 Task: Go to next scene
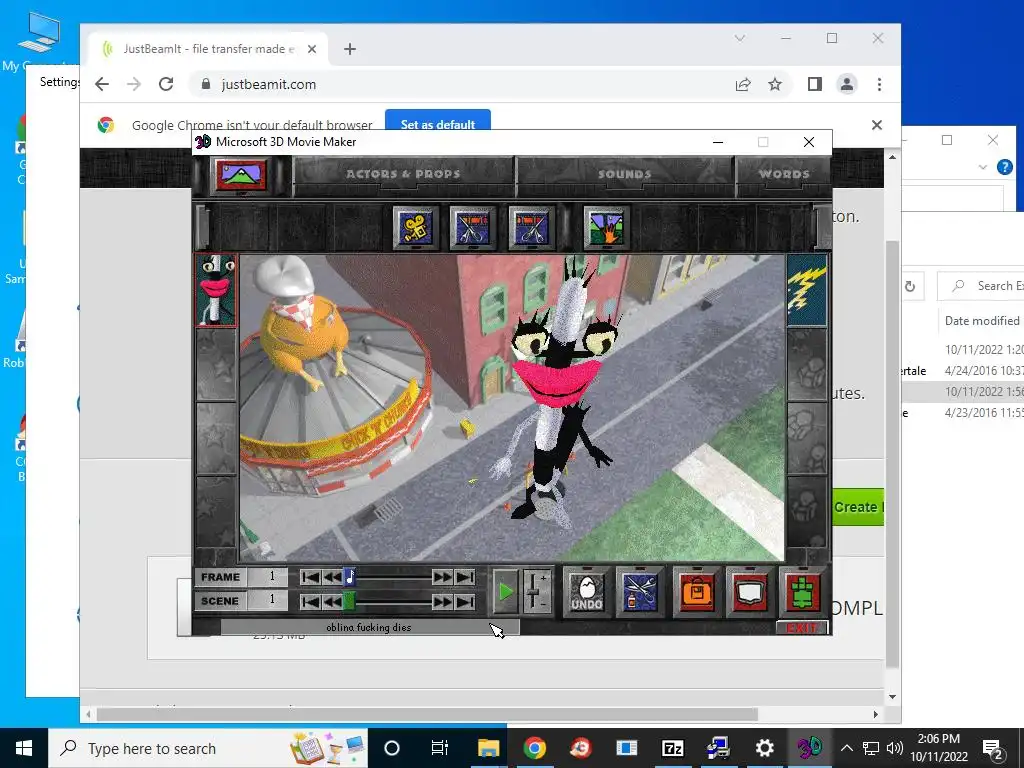point(442,601)
